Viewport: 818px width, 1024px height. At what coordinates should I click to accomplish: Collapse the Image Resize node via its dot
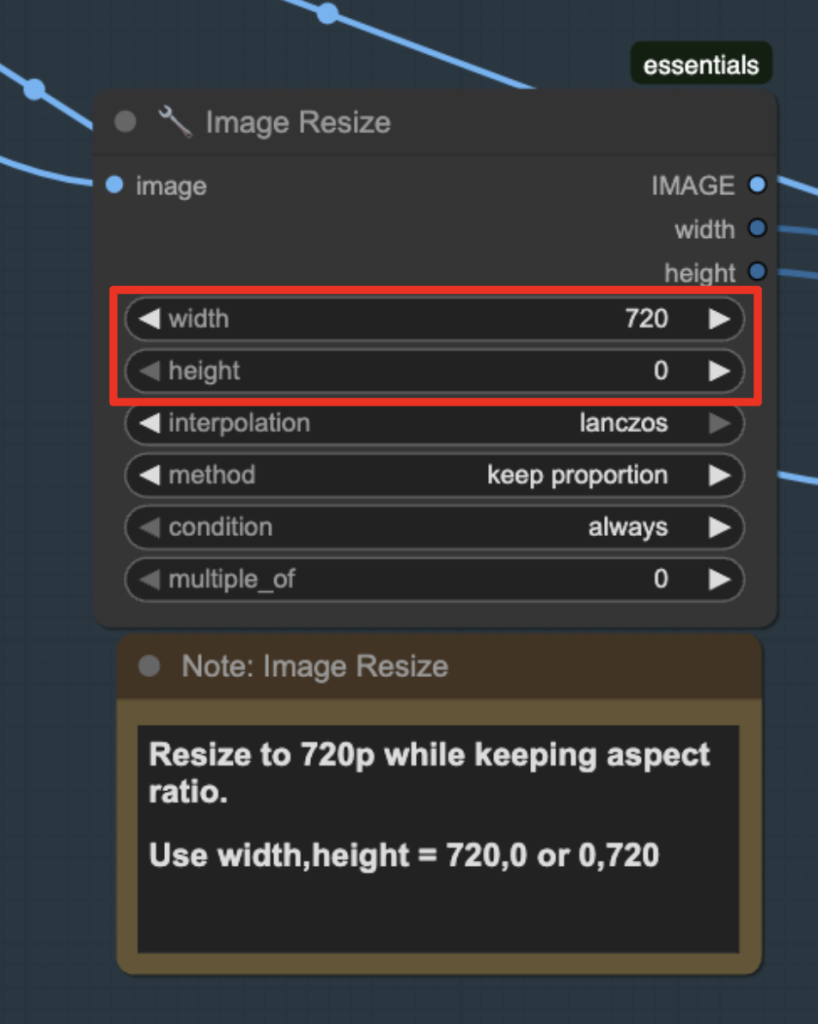[125, 121]
